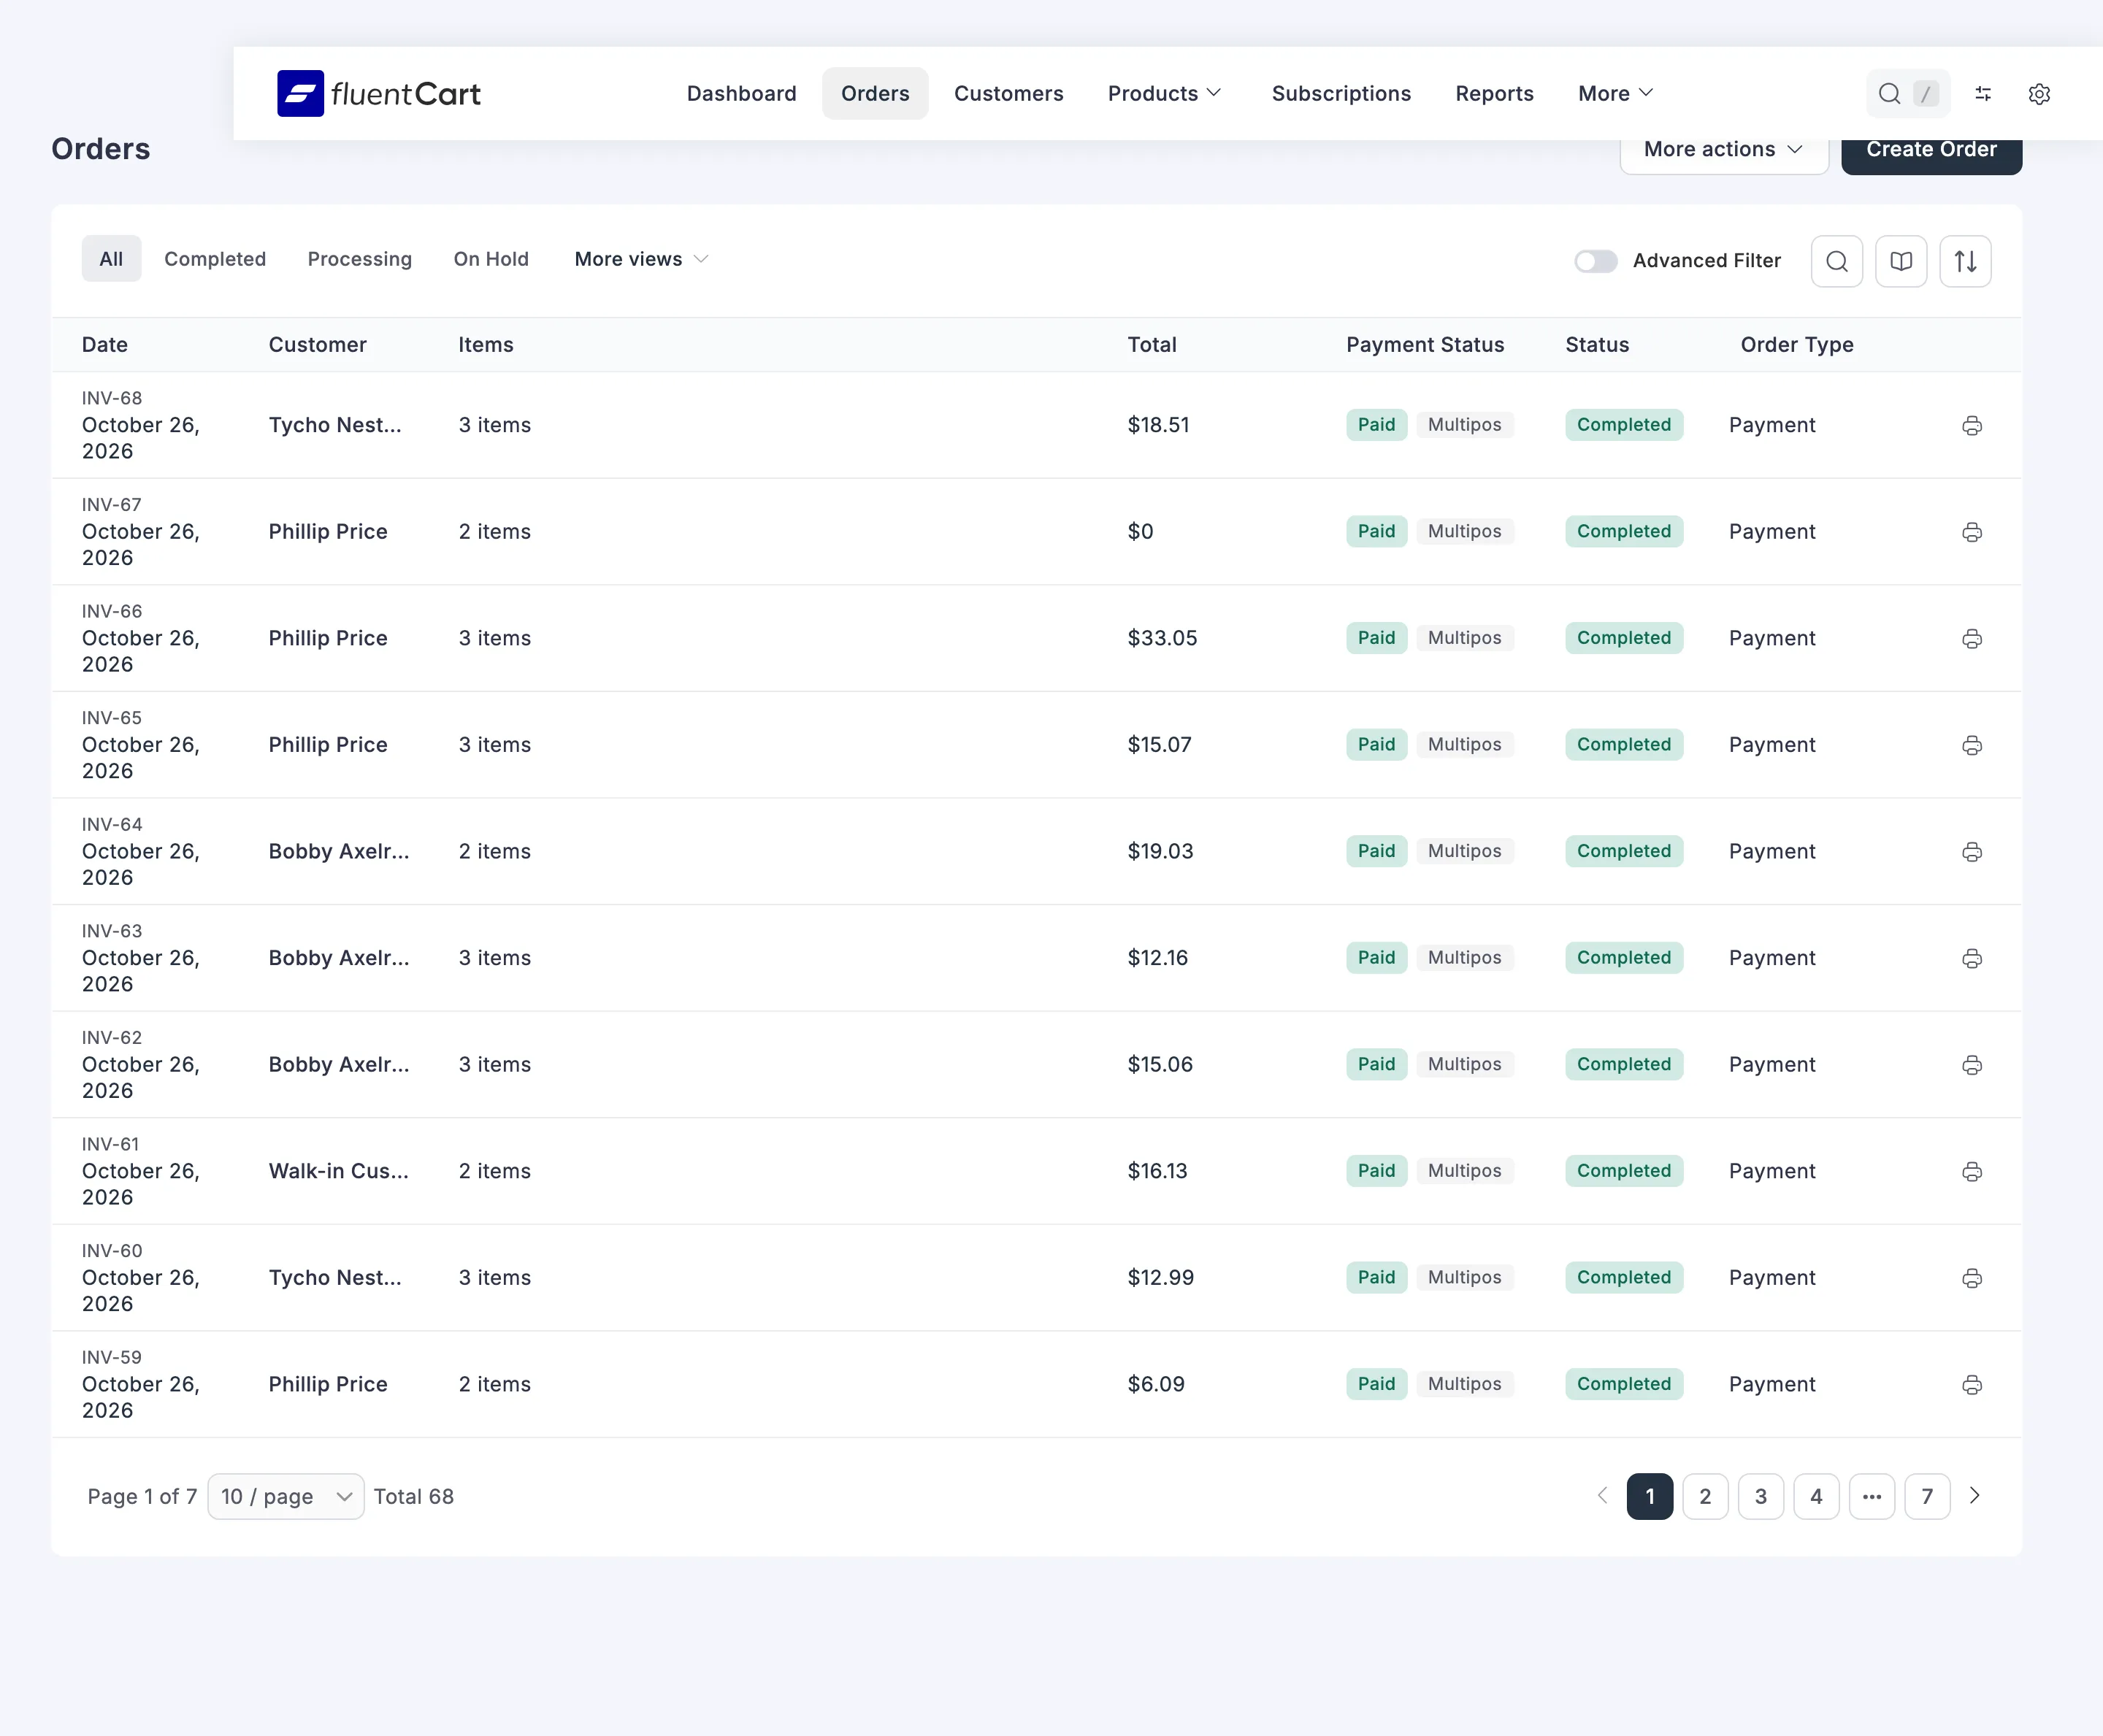2103x1736 pixels.
Task: Print receipt for order INV-68
Action: (x=1971, y=425)
